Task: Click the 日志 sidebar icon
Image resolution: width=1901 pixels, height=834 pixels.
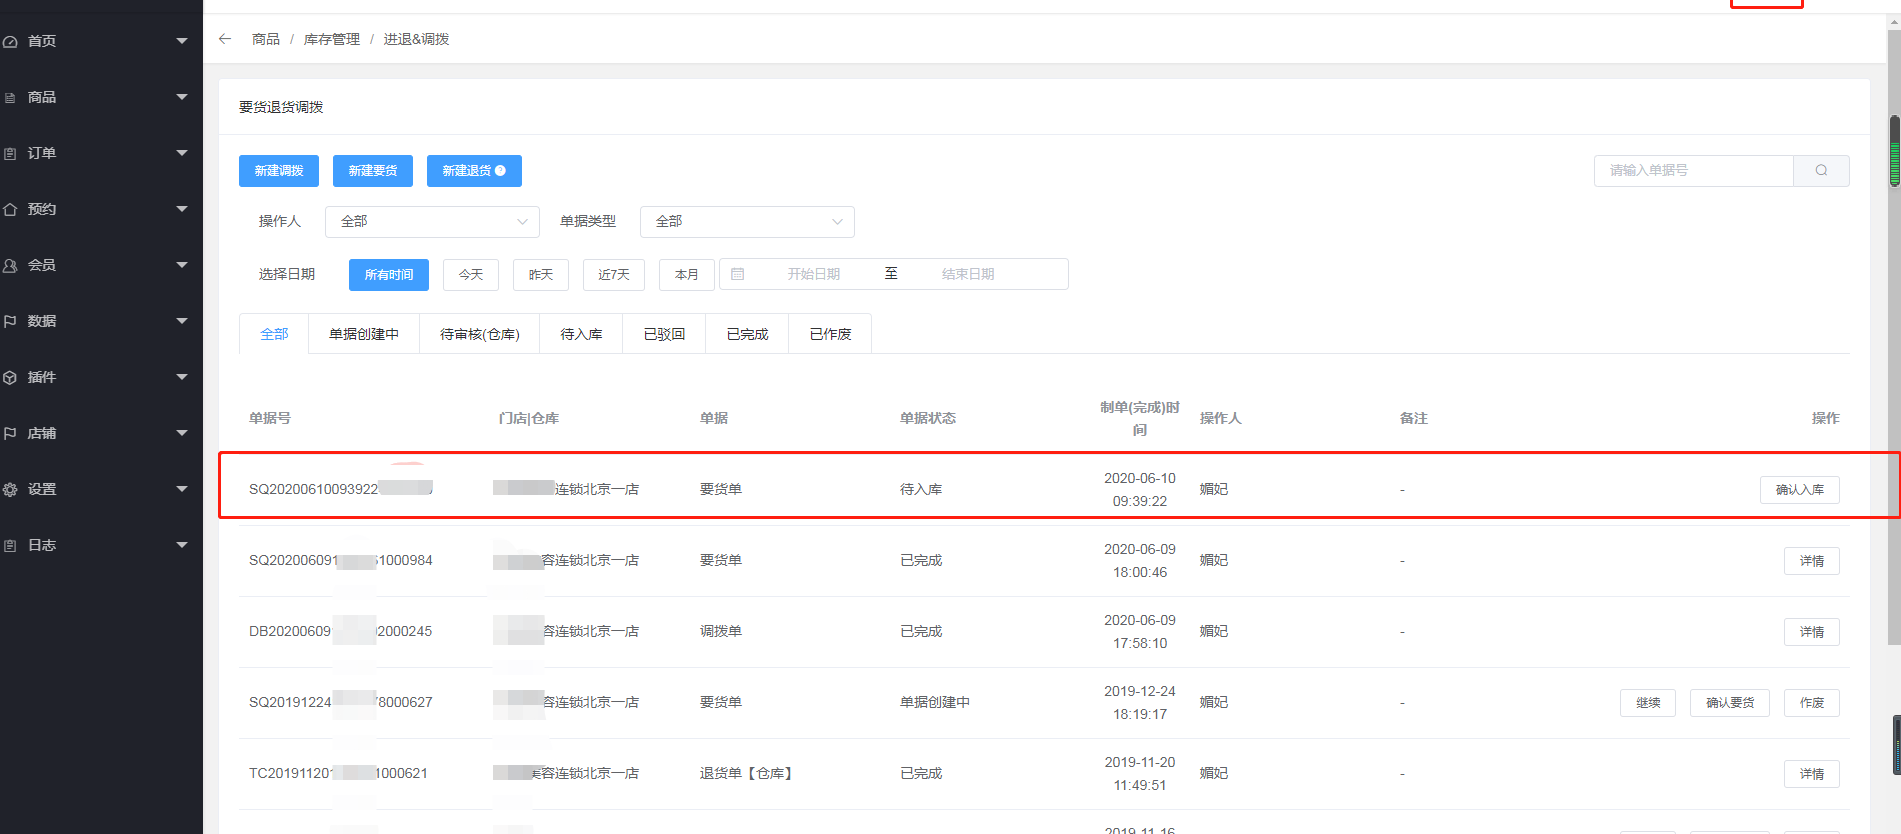Action: point(10,546)
